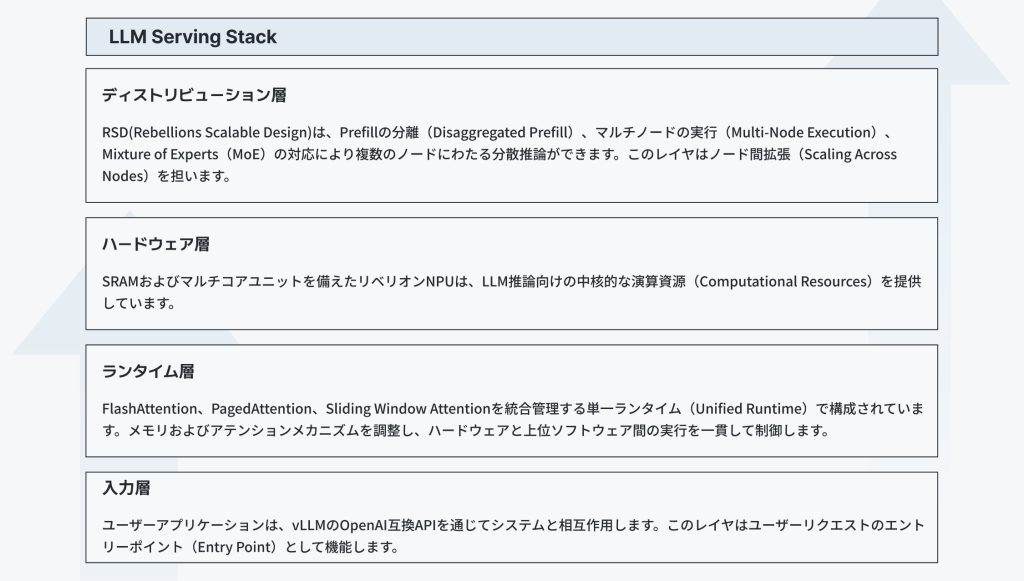The image size is (1024, 581).
Task: Click the "Mixture of Experts" phrase
Action: point(159,154)
